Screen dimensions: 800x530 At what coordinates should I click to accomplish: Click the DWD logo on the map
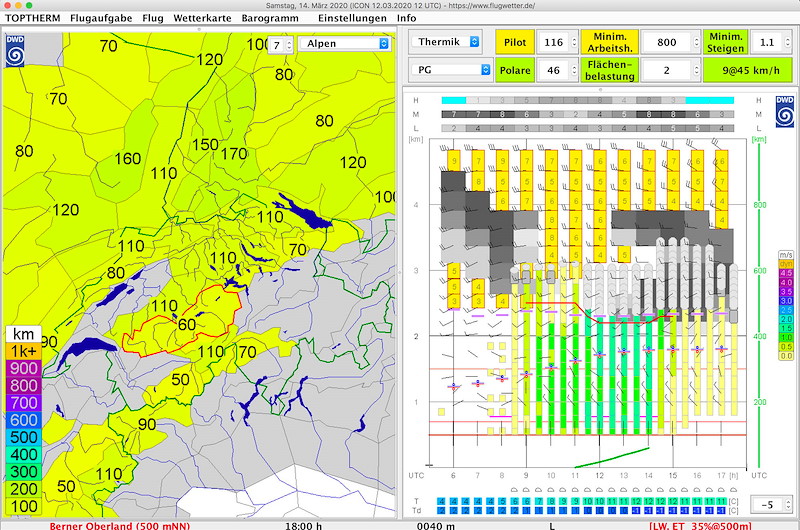coord(15,51)
